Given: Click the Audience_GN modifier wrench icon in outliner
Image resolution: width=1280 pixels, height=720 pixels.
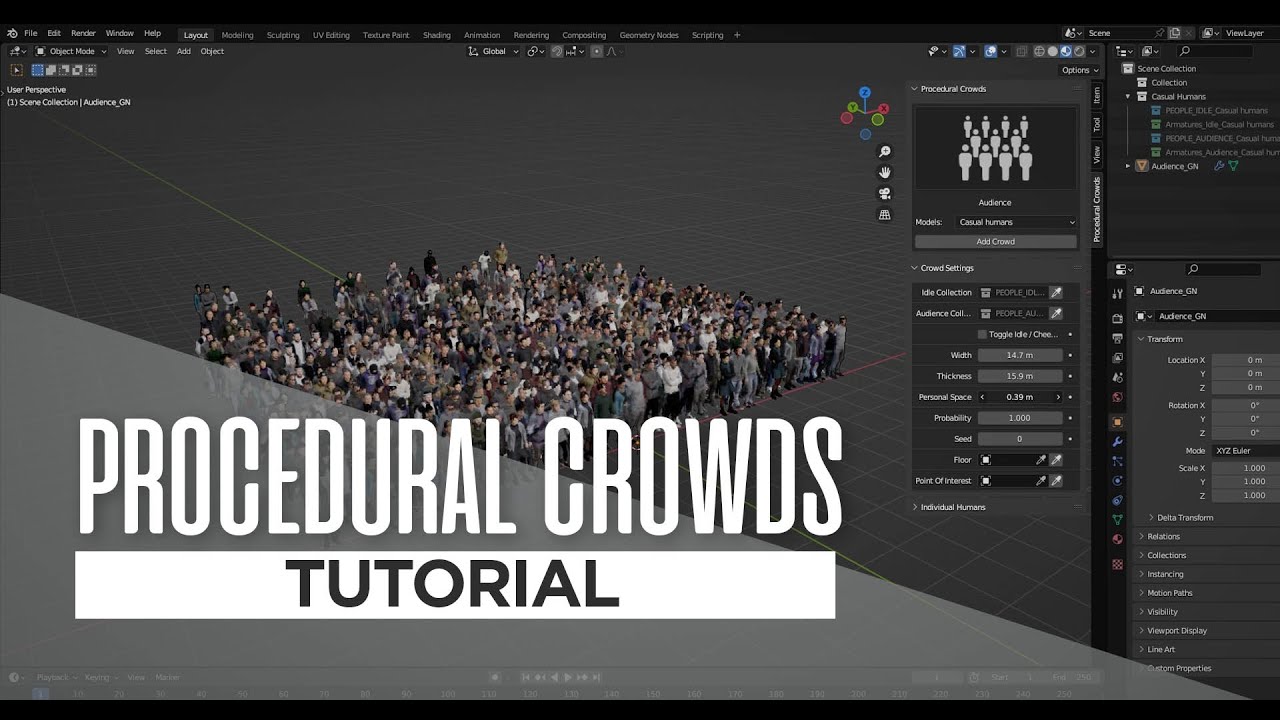Looking at the screenshot, I should pos(1219,166).
